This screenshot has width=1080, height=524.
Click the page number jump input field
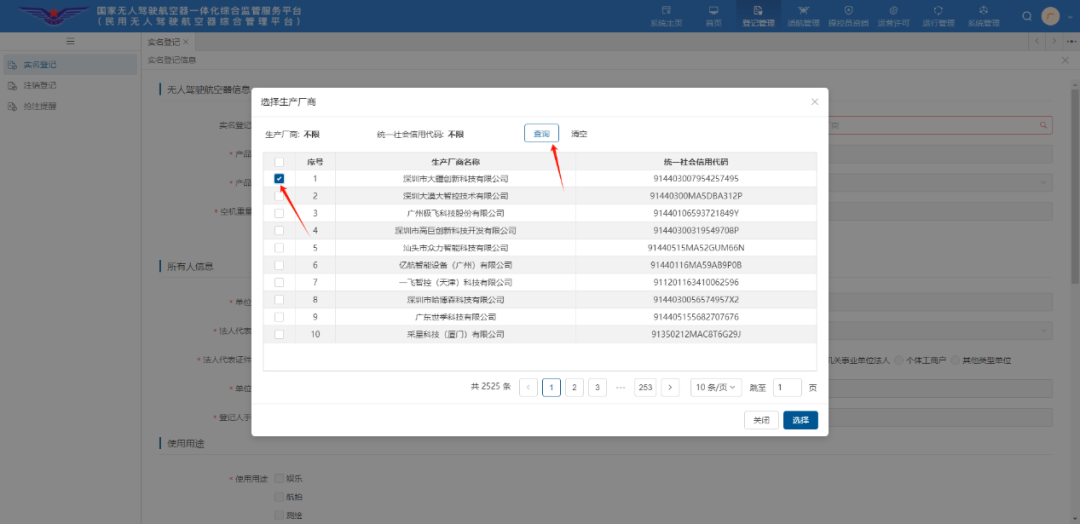pos(787,387)
